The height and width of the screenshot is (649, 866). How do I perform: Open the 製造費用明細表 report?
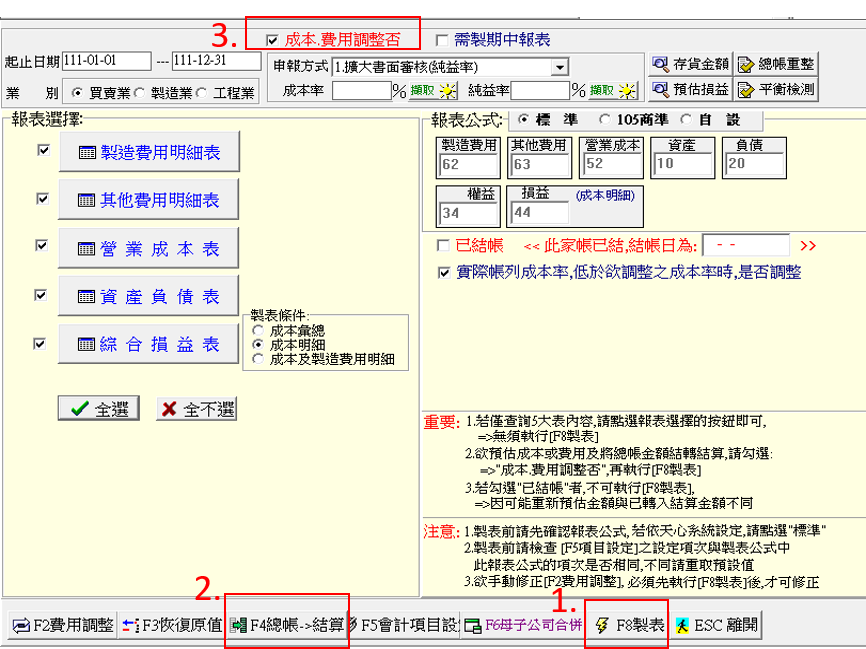pyautogui.click(x=149, y=152)
